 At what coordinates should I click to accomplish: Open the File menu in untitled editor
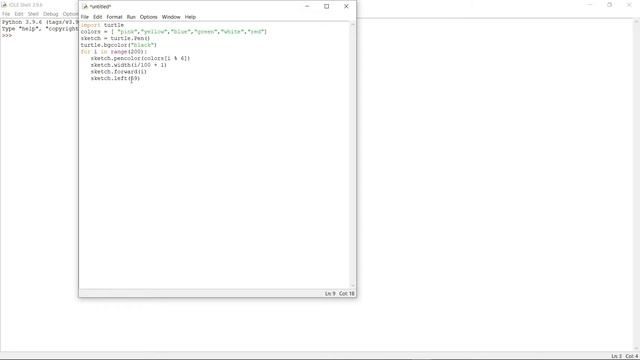tap(84, 17)
